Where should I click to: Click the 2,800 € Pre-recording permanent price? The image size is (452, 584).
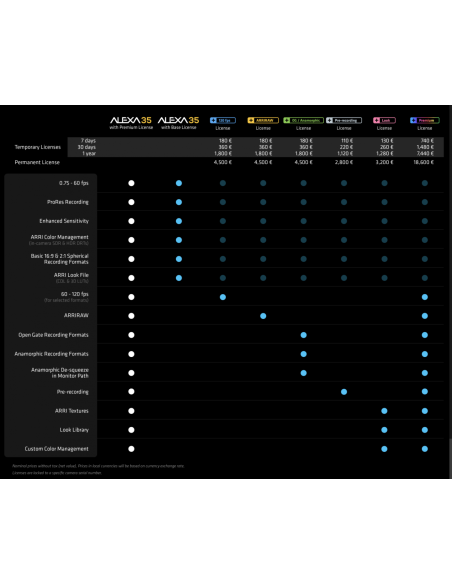coord(344,162)
